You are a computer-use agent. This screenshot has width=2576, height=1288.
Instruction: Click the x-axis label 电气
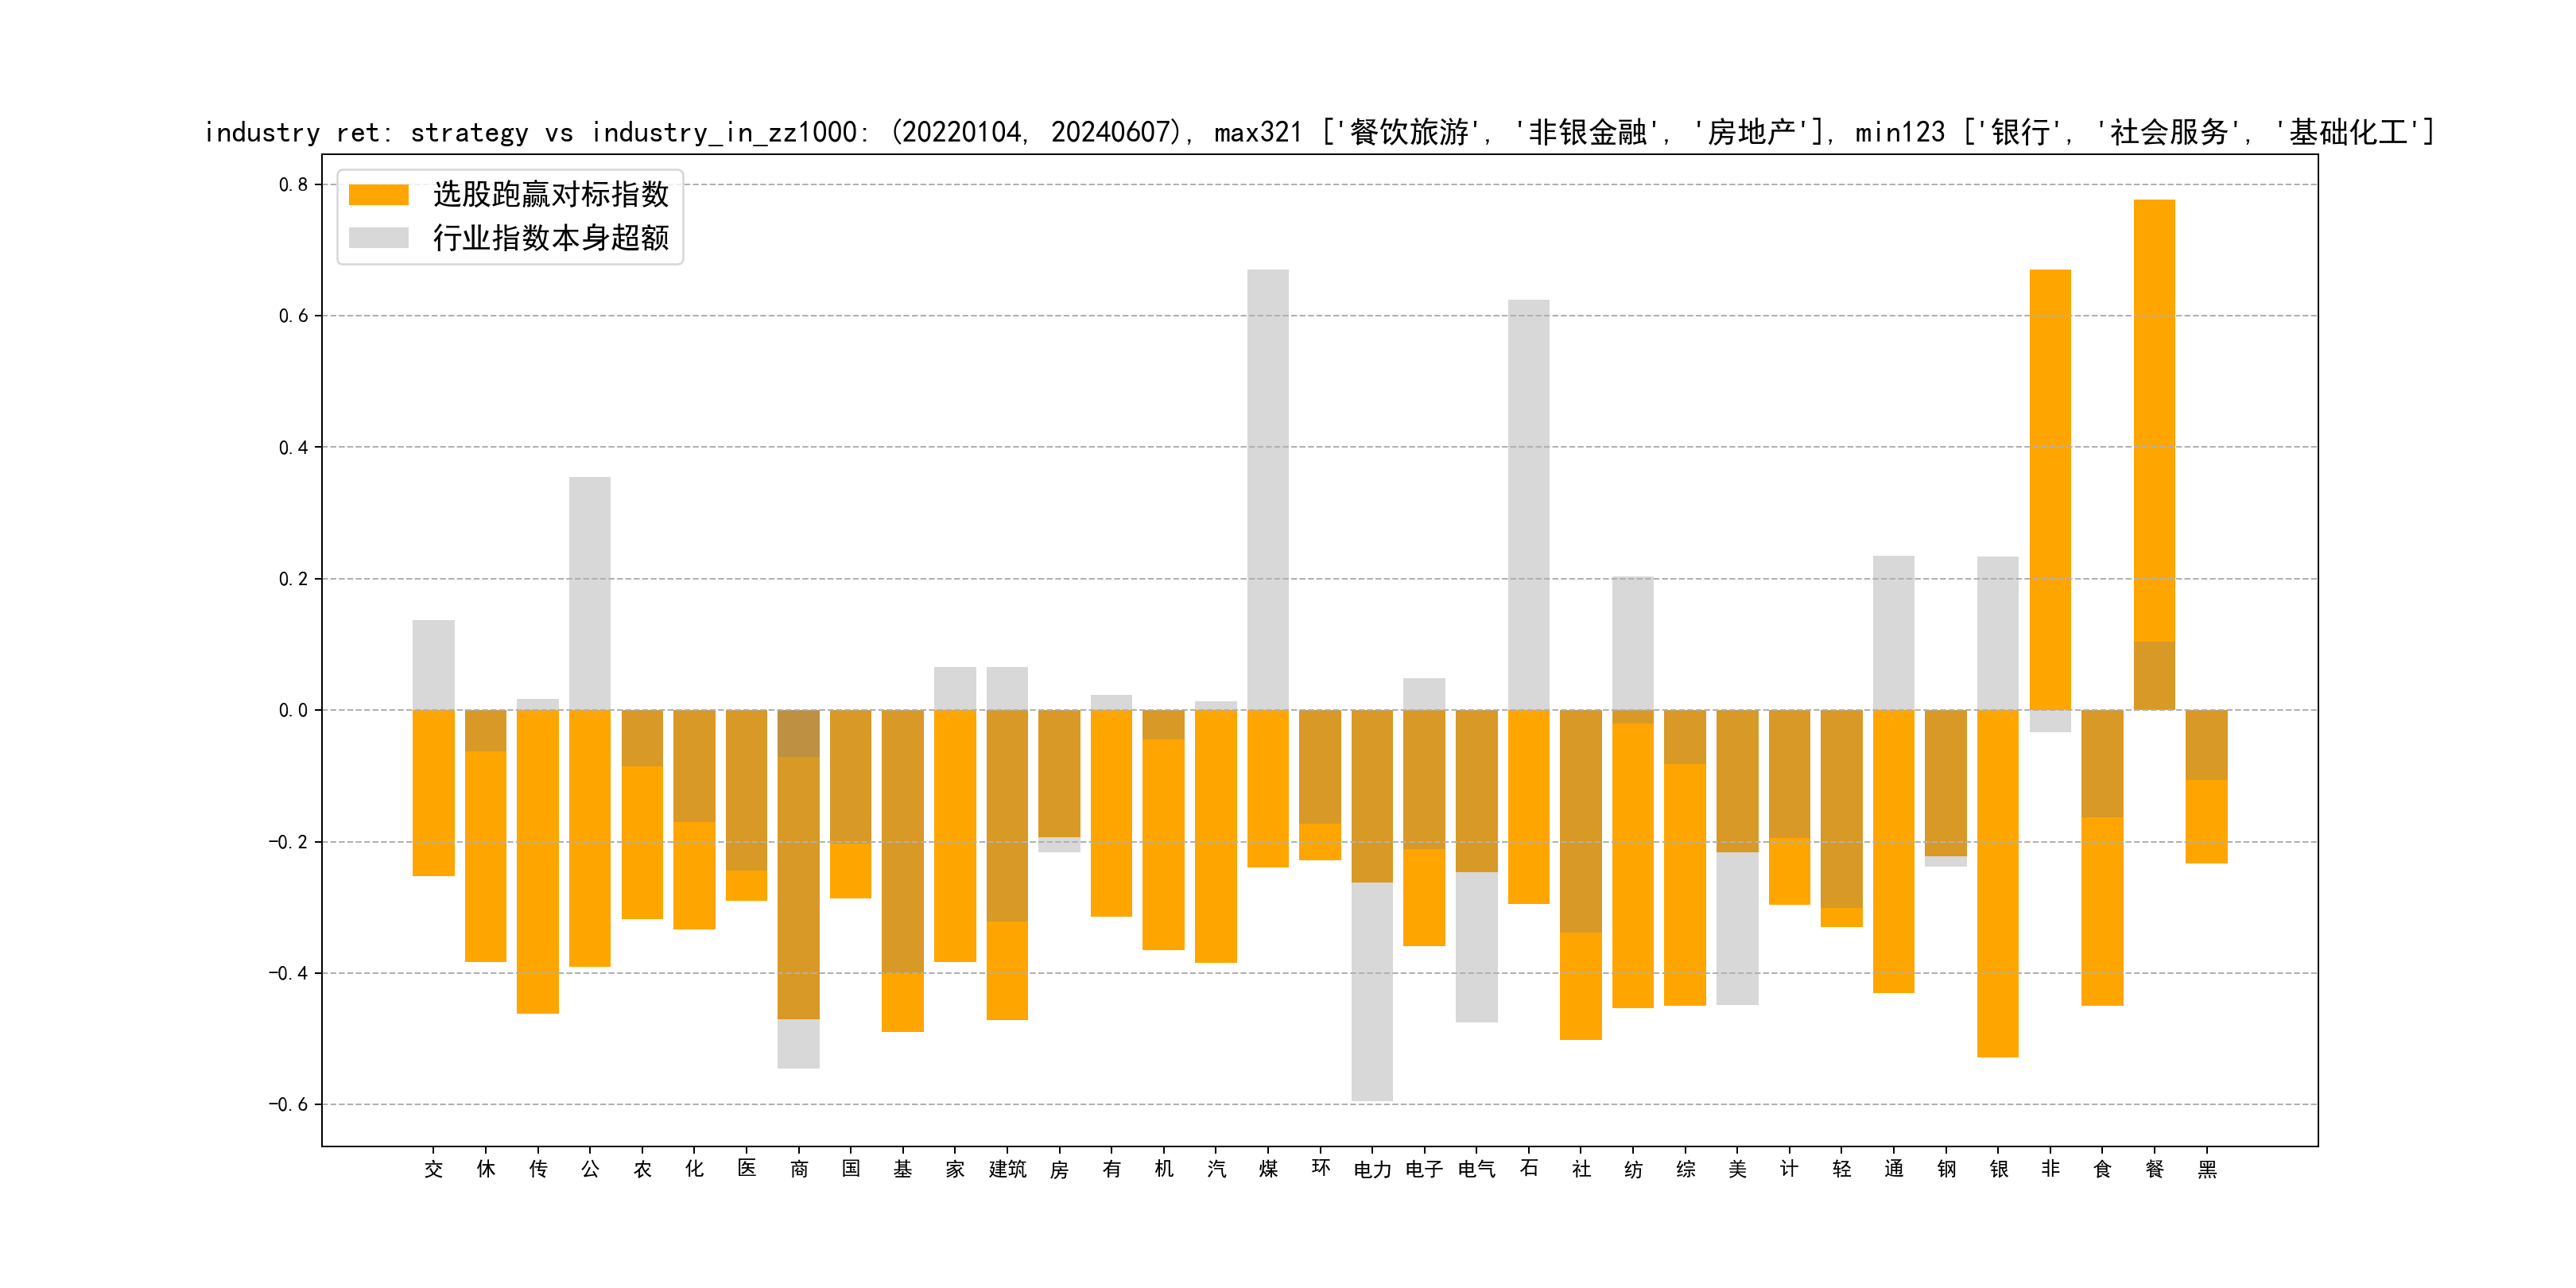pyautogui.click(x=1476, y=1169)
